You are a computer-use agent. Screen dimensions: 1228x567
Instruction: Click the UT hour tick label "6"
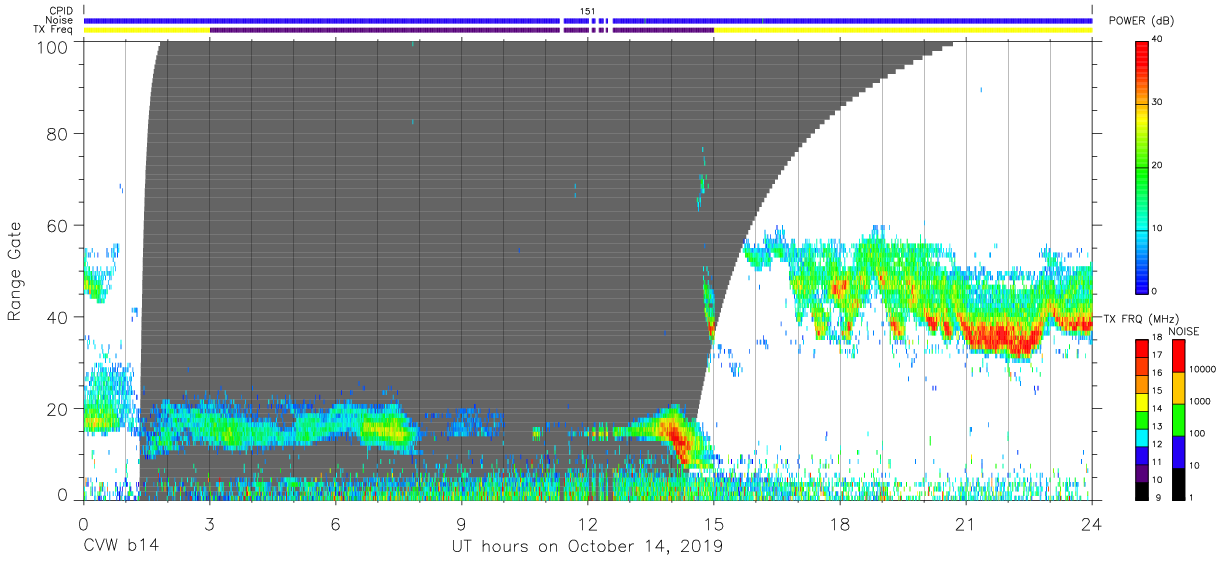pos(335,523)
